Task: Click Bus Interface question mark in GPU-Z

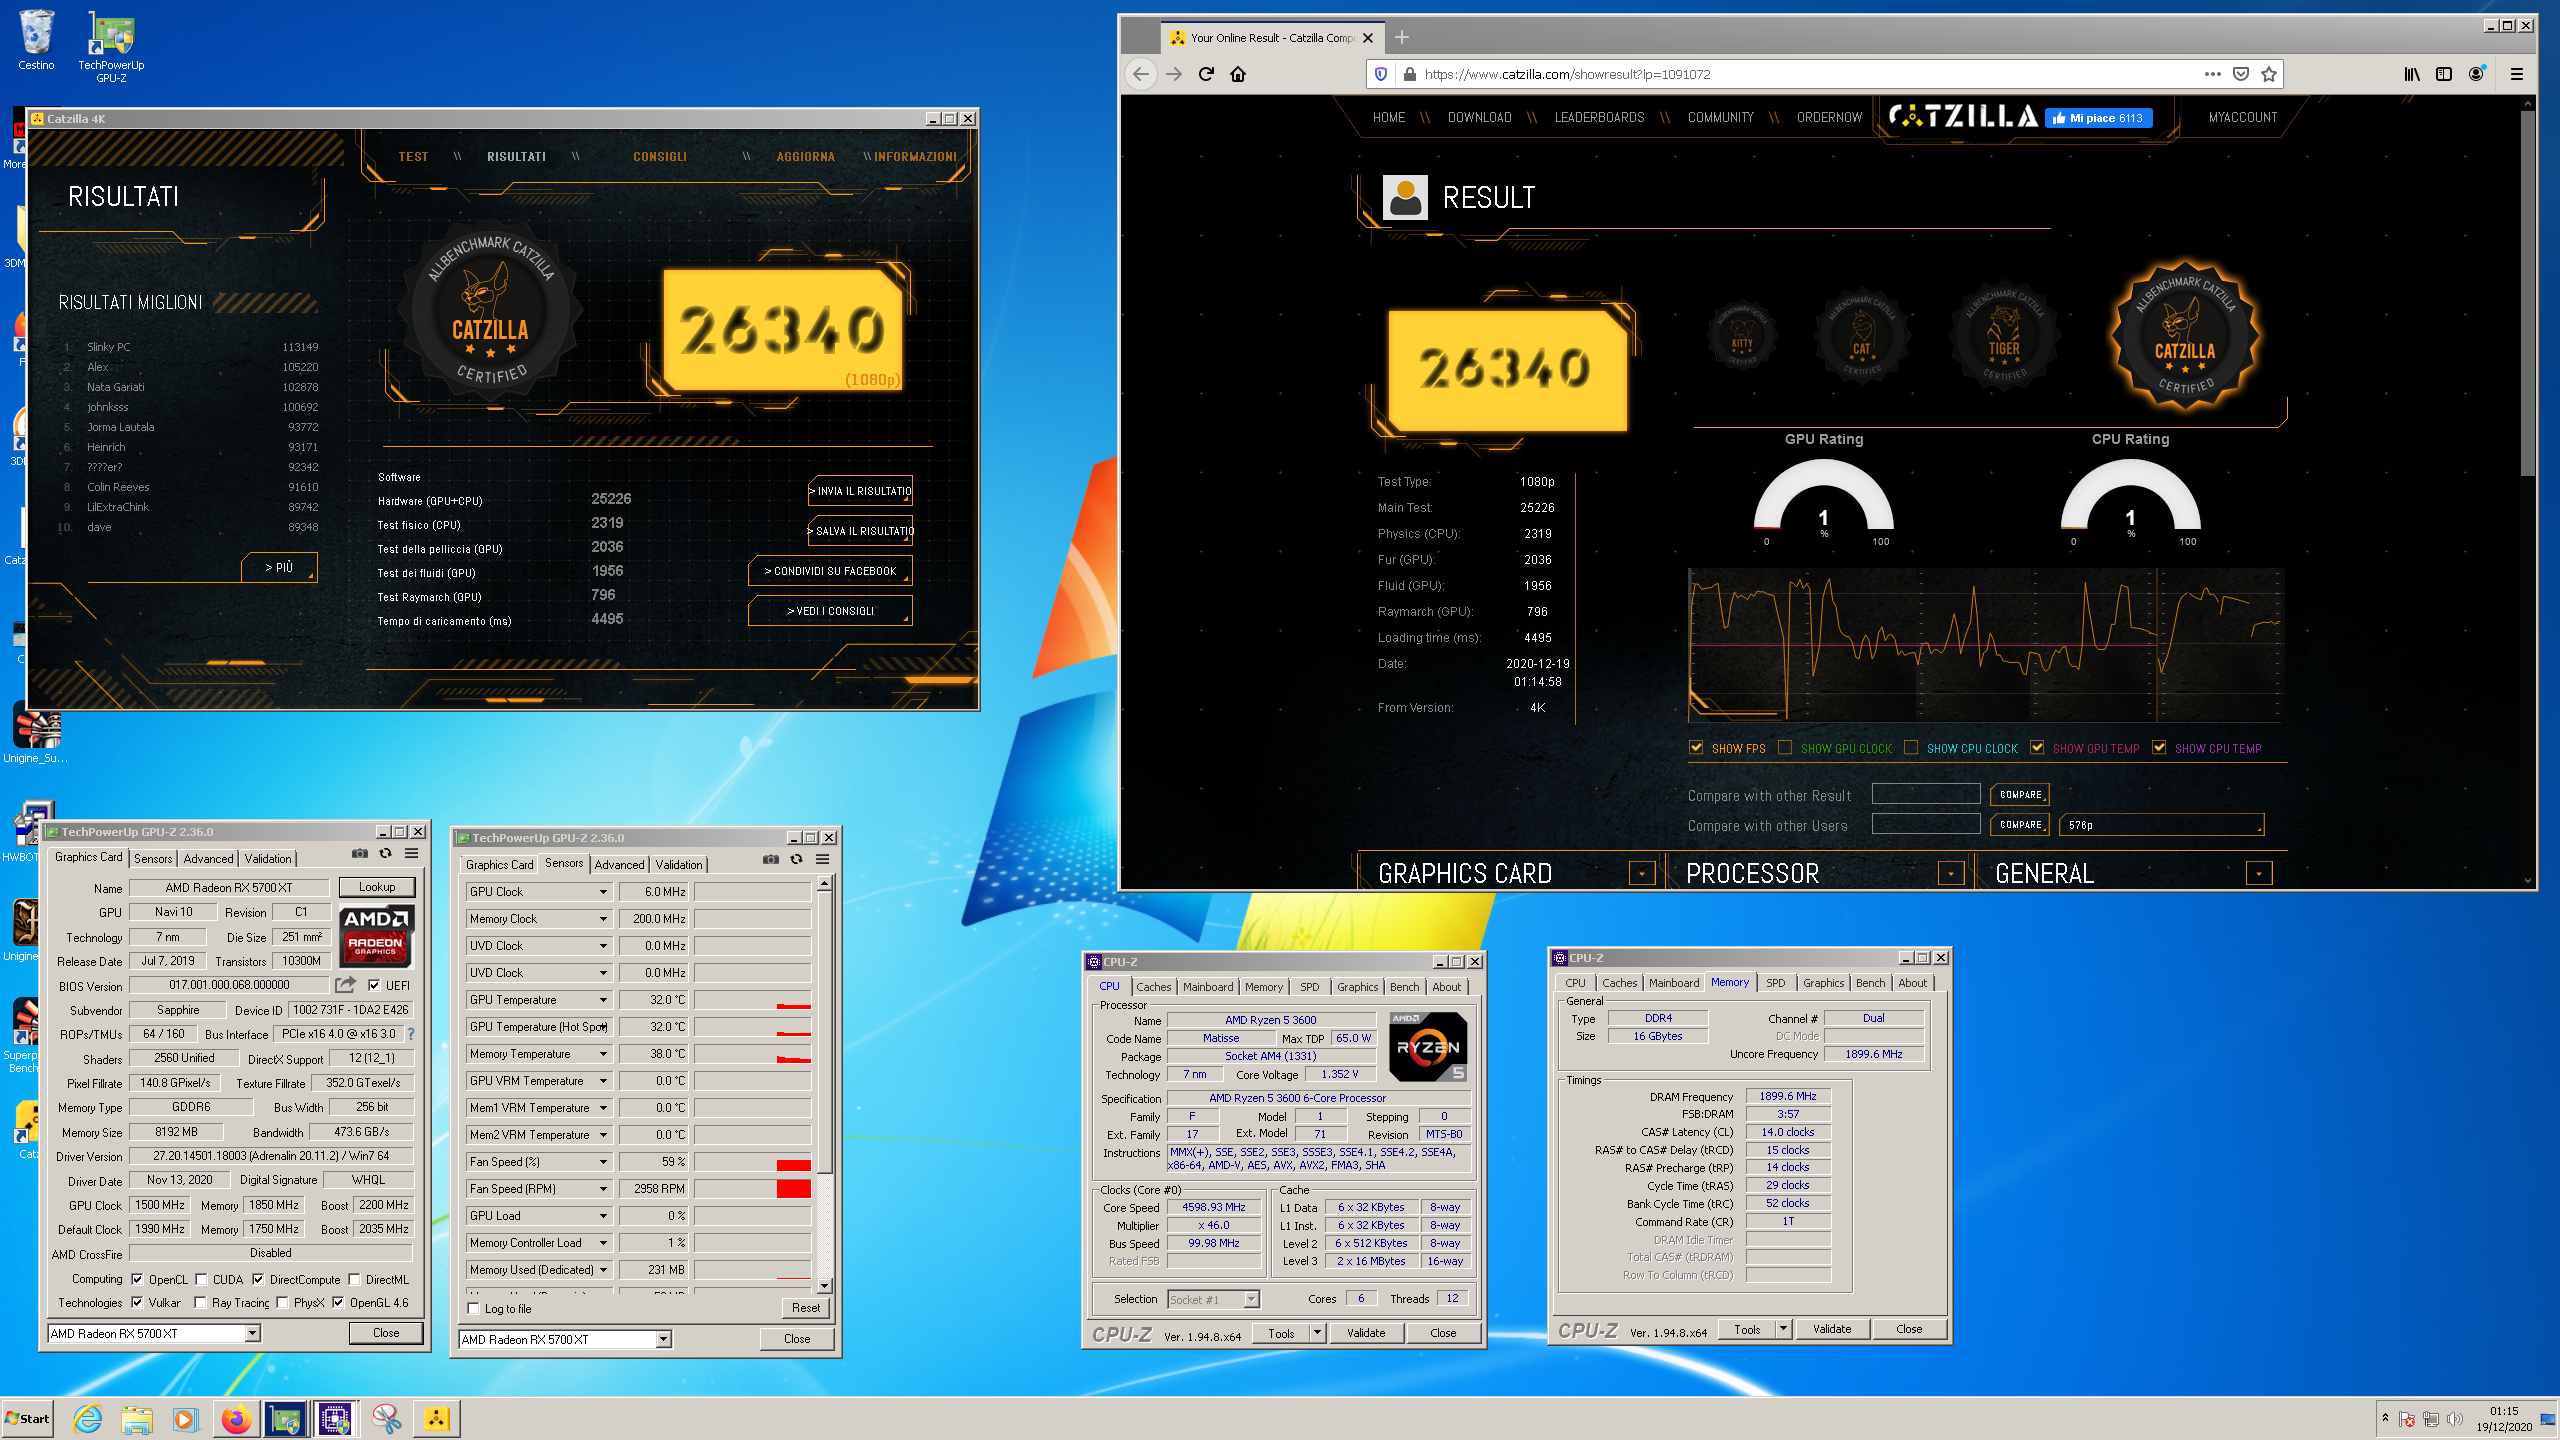Action: [x=410, y=1034]
